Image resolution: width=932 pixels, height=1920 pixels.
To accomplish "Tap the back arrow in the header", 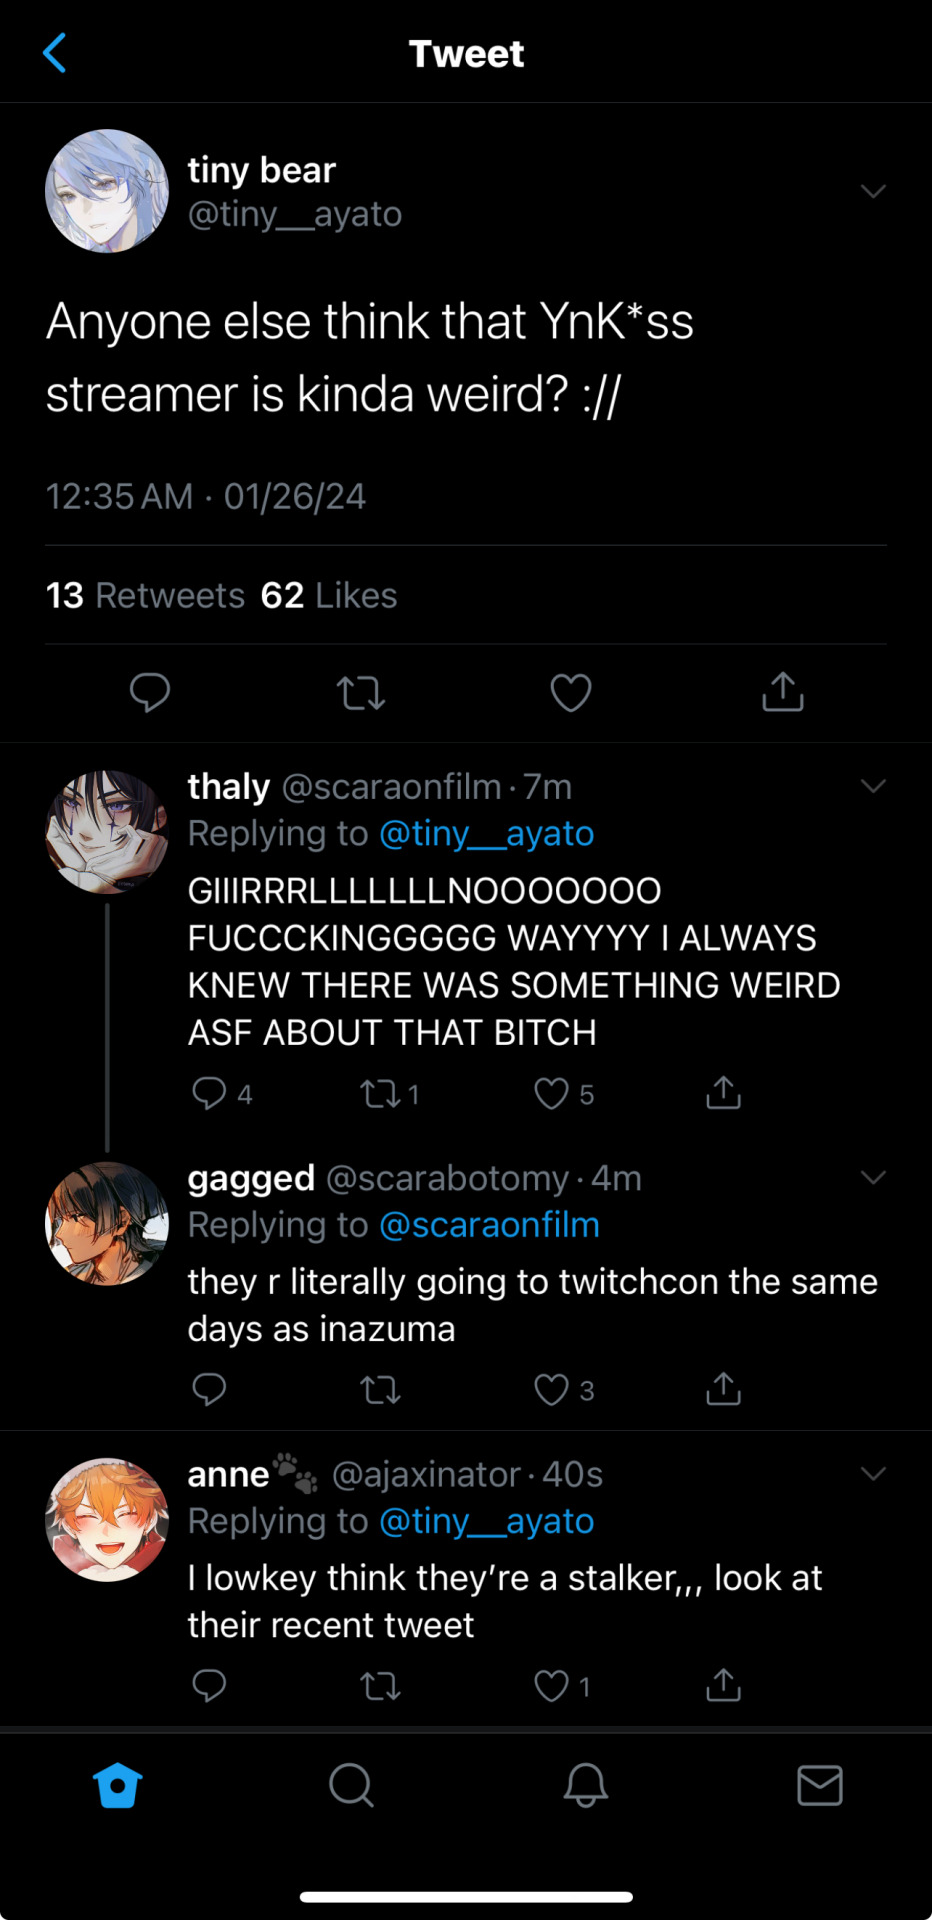I will click(55, 53).
